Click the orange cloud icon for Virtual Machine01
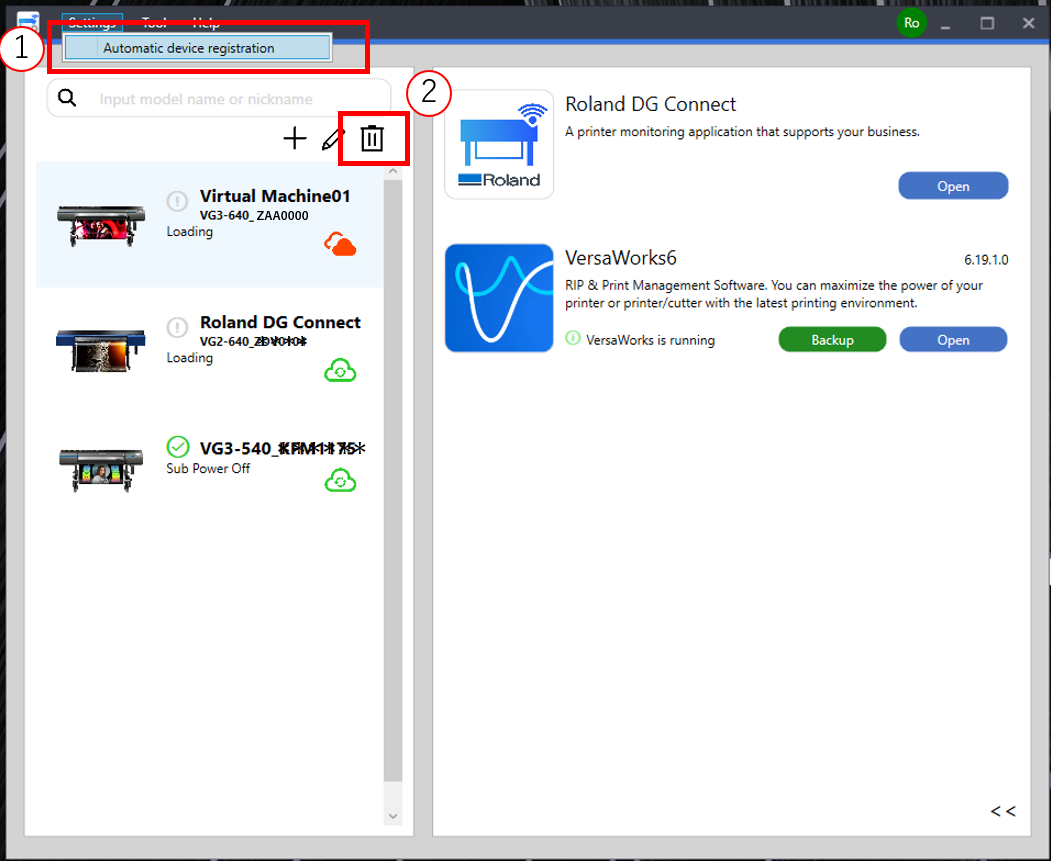 tap(341, 245)
